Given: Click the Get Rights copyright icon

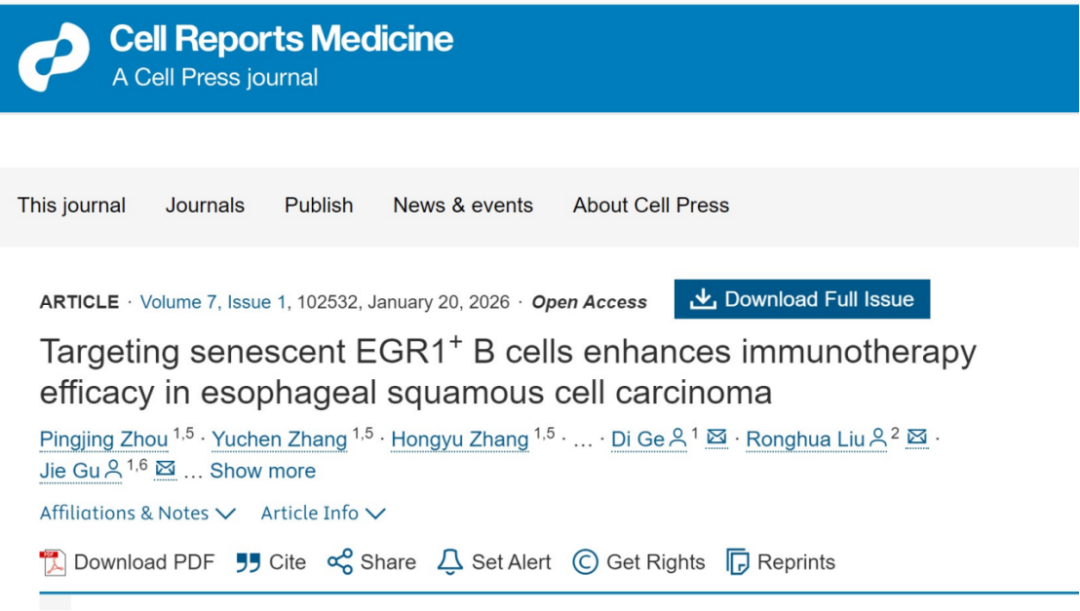Looking at the screenshot, I should click(x=585, y=563).
